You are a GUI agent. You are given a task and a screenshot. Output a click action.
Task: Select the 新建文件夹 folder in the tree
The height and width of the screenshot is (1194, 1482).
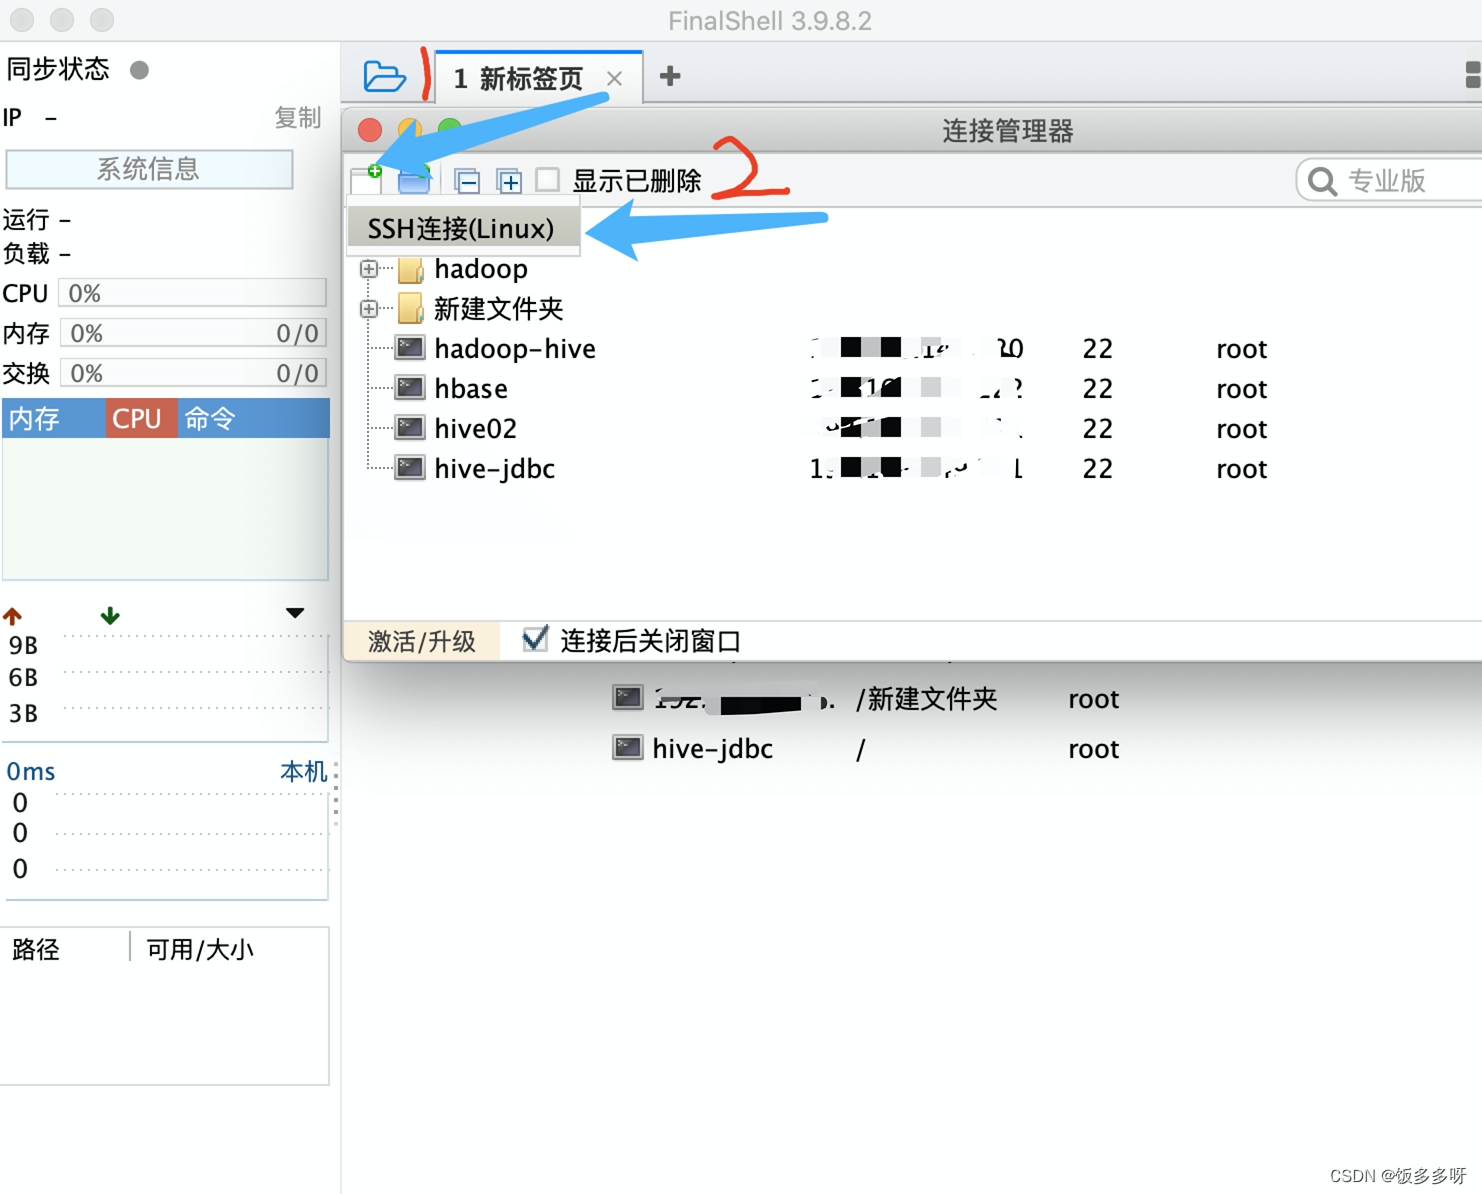(x=499, y=309)
